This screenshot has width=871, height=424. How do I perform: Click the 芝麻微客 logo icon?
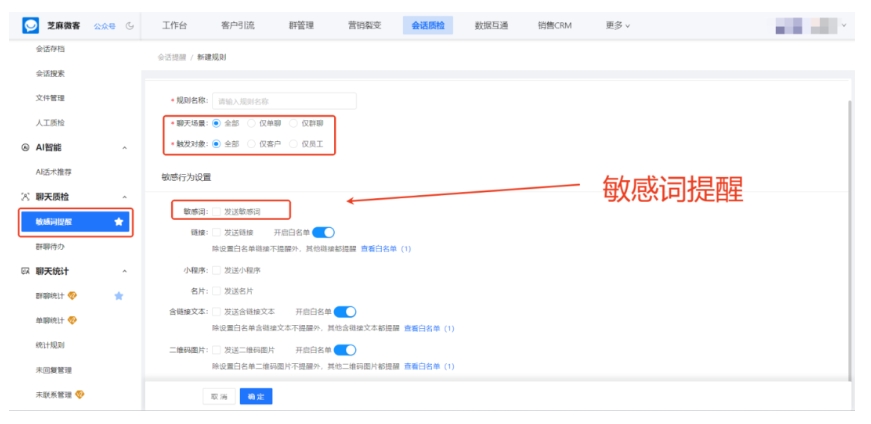point(30,24)
